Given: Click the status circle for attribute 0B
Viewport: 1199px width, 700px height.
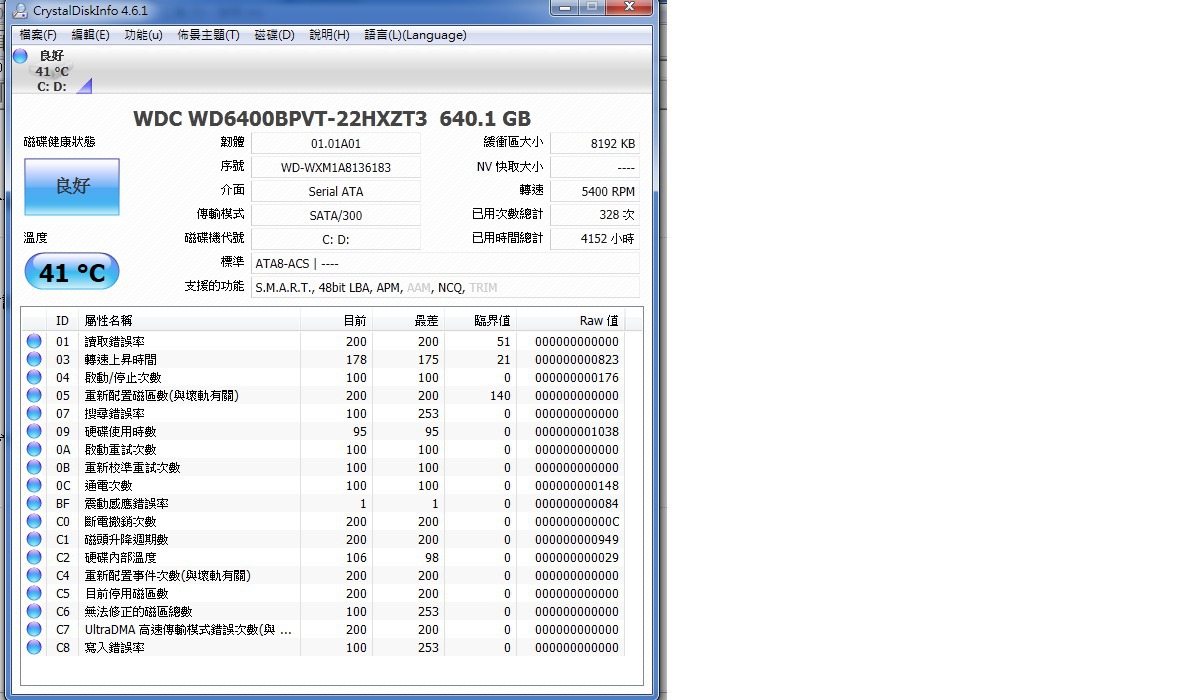Looking at the screenshot, I should (x=34, y=467).
